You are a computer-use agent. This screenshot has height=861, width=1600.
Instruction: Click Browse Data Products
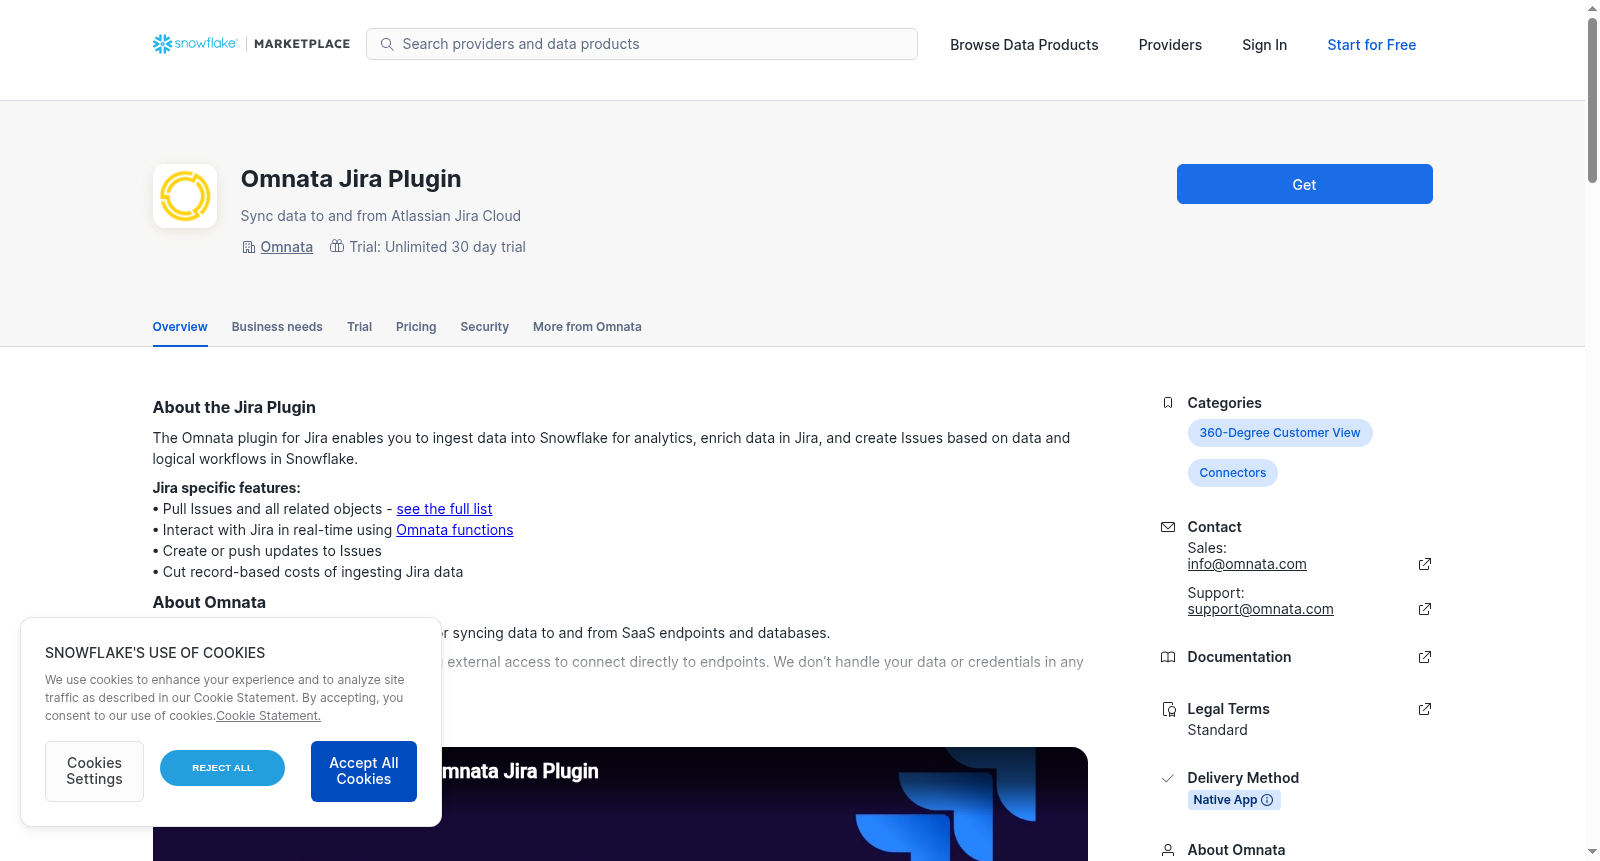1024,45
